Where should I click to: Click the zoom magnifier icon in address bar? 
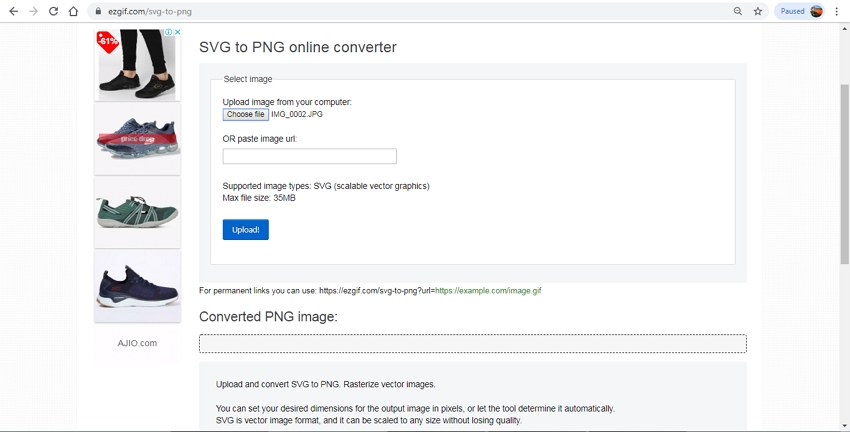[738, 11]
